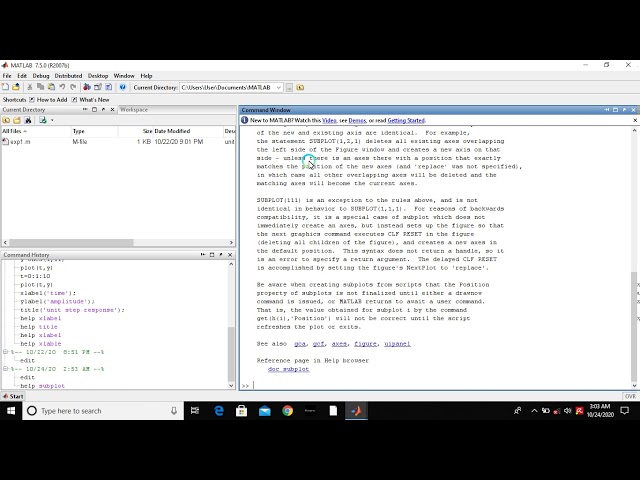
Task: Click the browse for folder ellipsis button
Action: click(289, 87)
